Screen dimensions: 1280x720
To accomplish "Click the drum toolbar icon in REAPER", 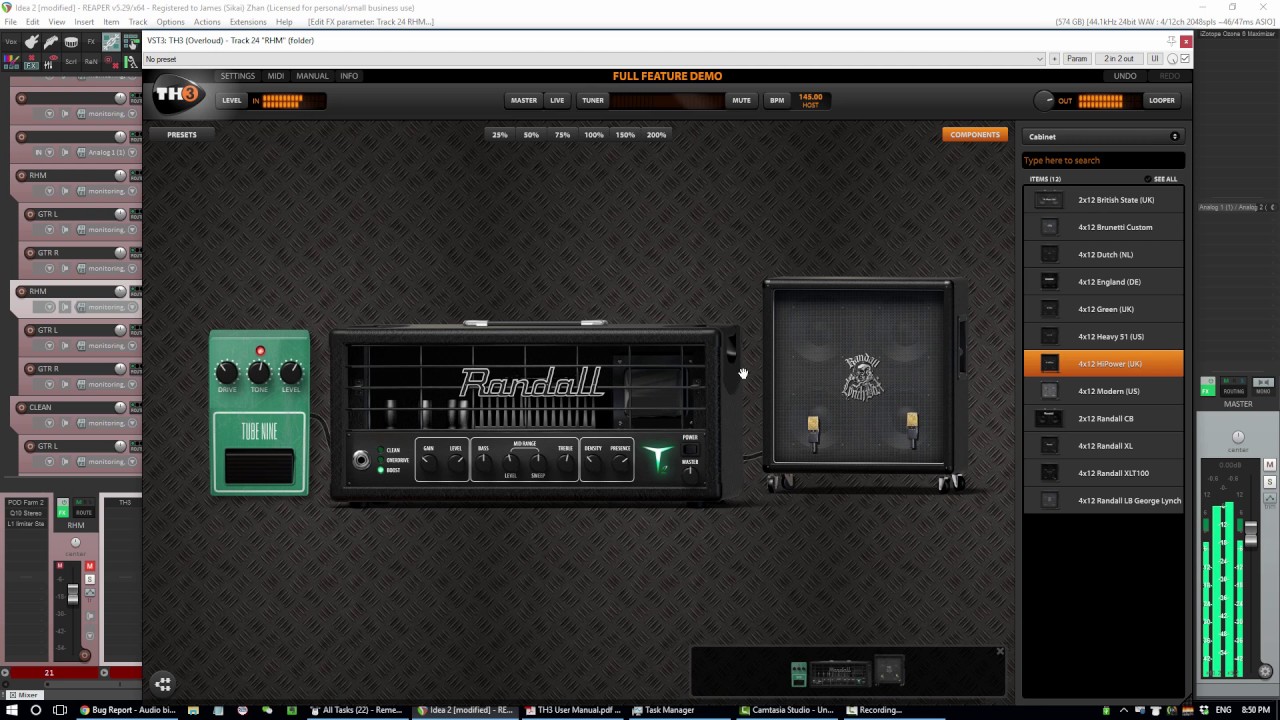I will (71, 42).
